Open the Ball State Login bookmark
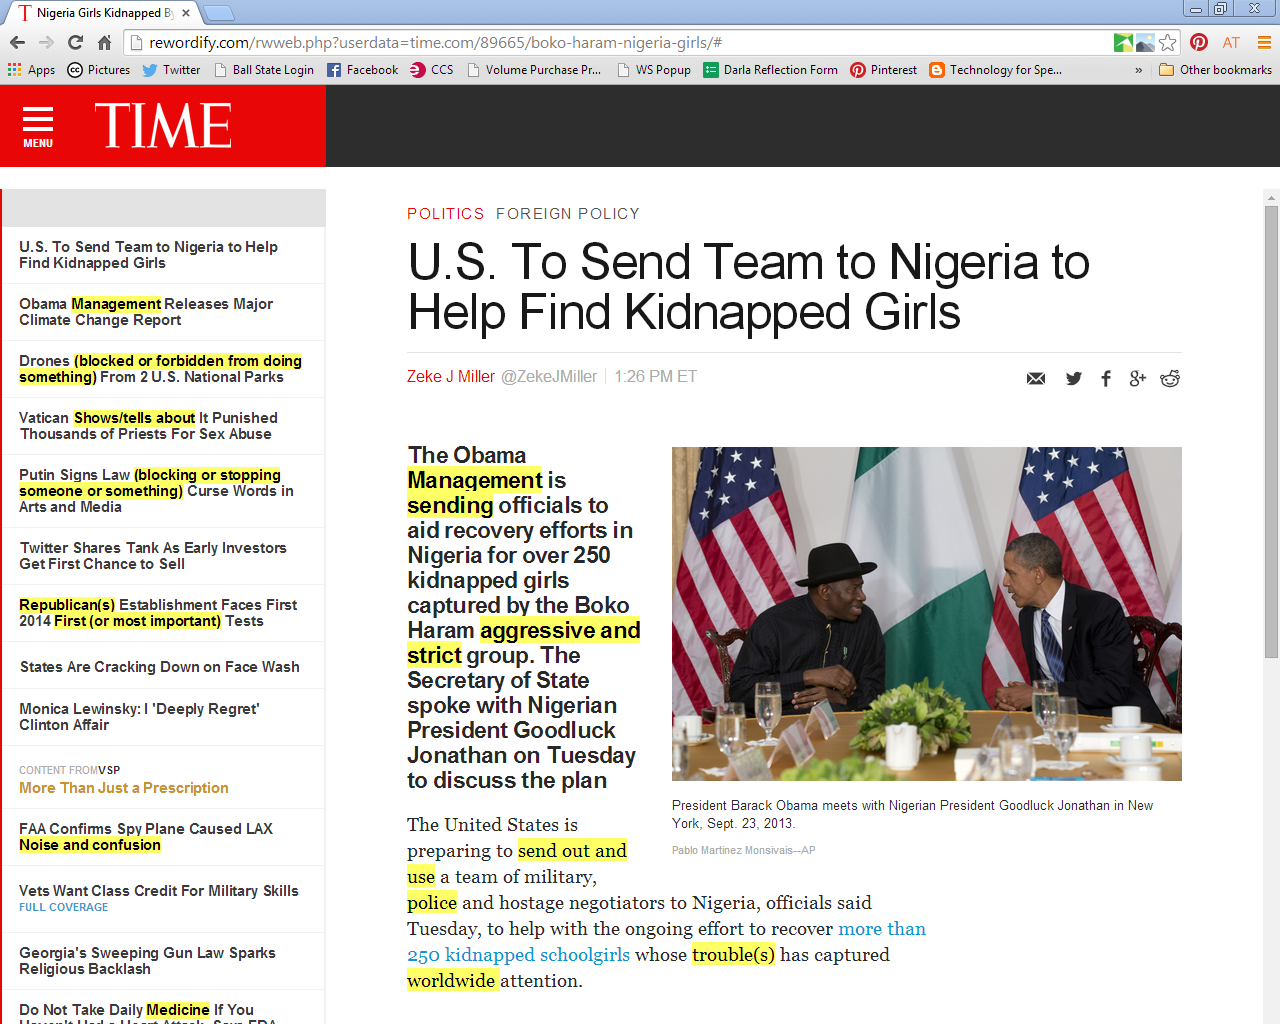The width and height of the screenshot is (1280, 1024). click(x=264, y=70)
